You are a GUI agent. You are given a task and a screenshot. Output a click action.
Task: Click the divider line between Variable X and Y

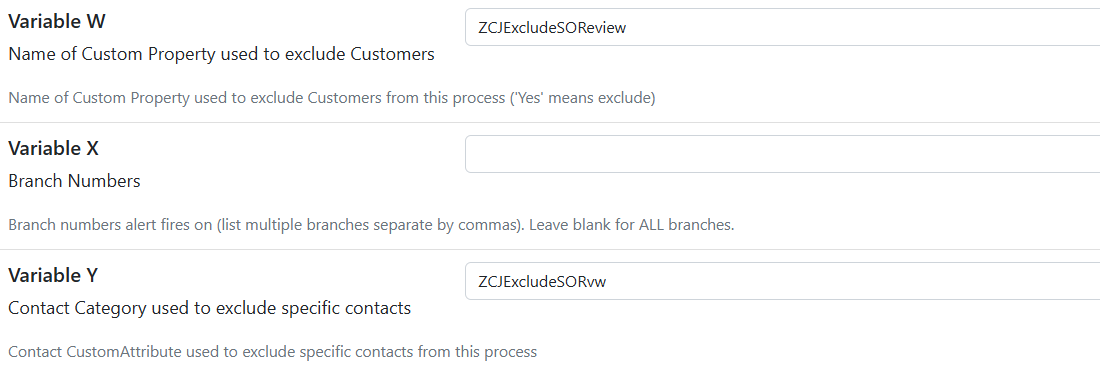coord(550,250)
